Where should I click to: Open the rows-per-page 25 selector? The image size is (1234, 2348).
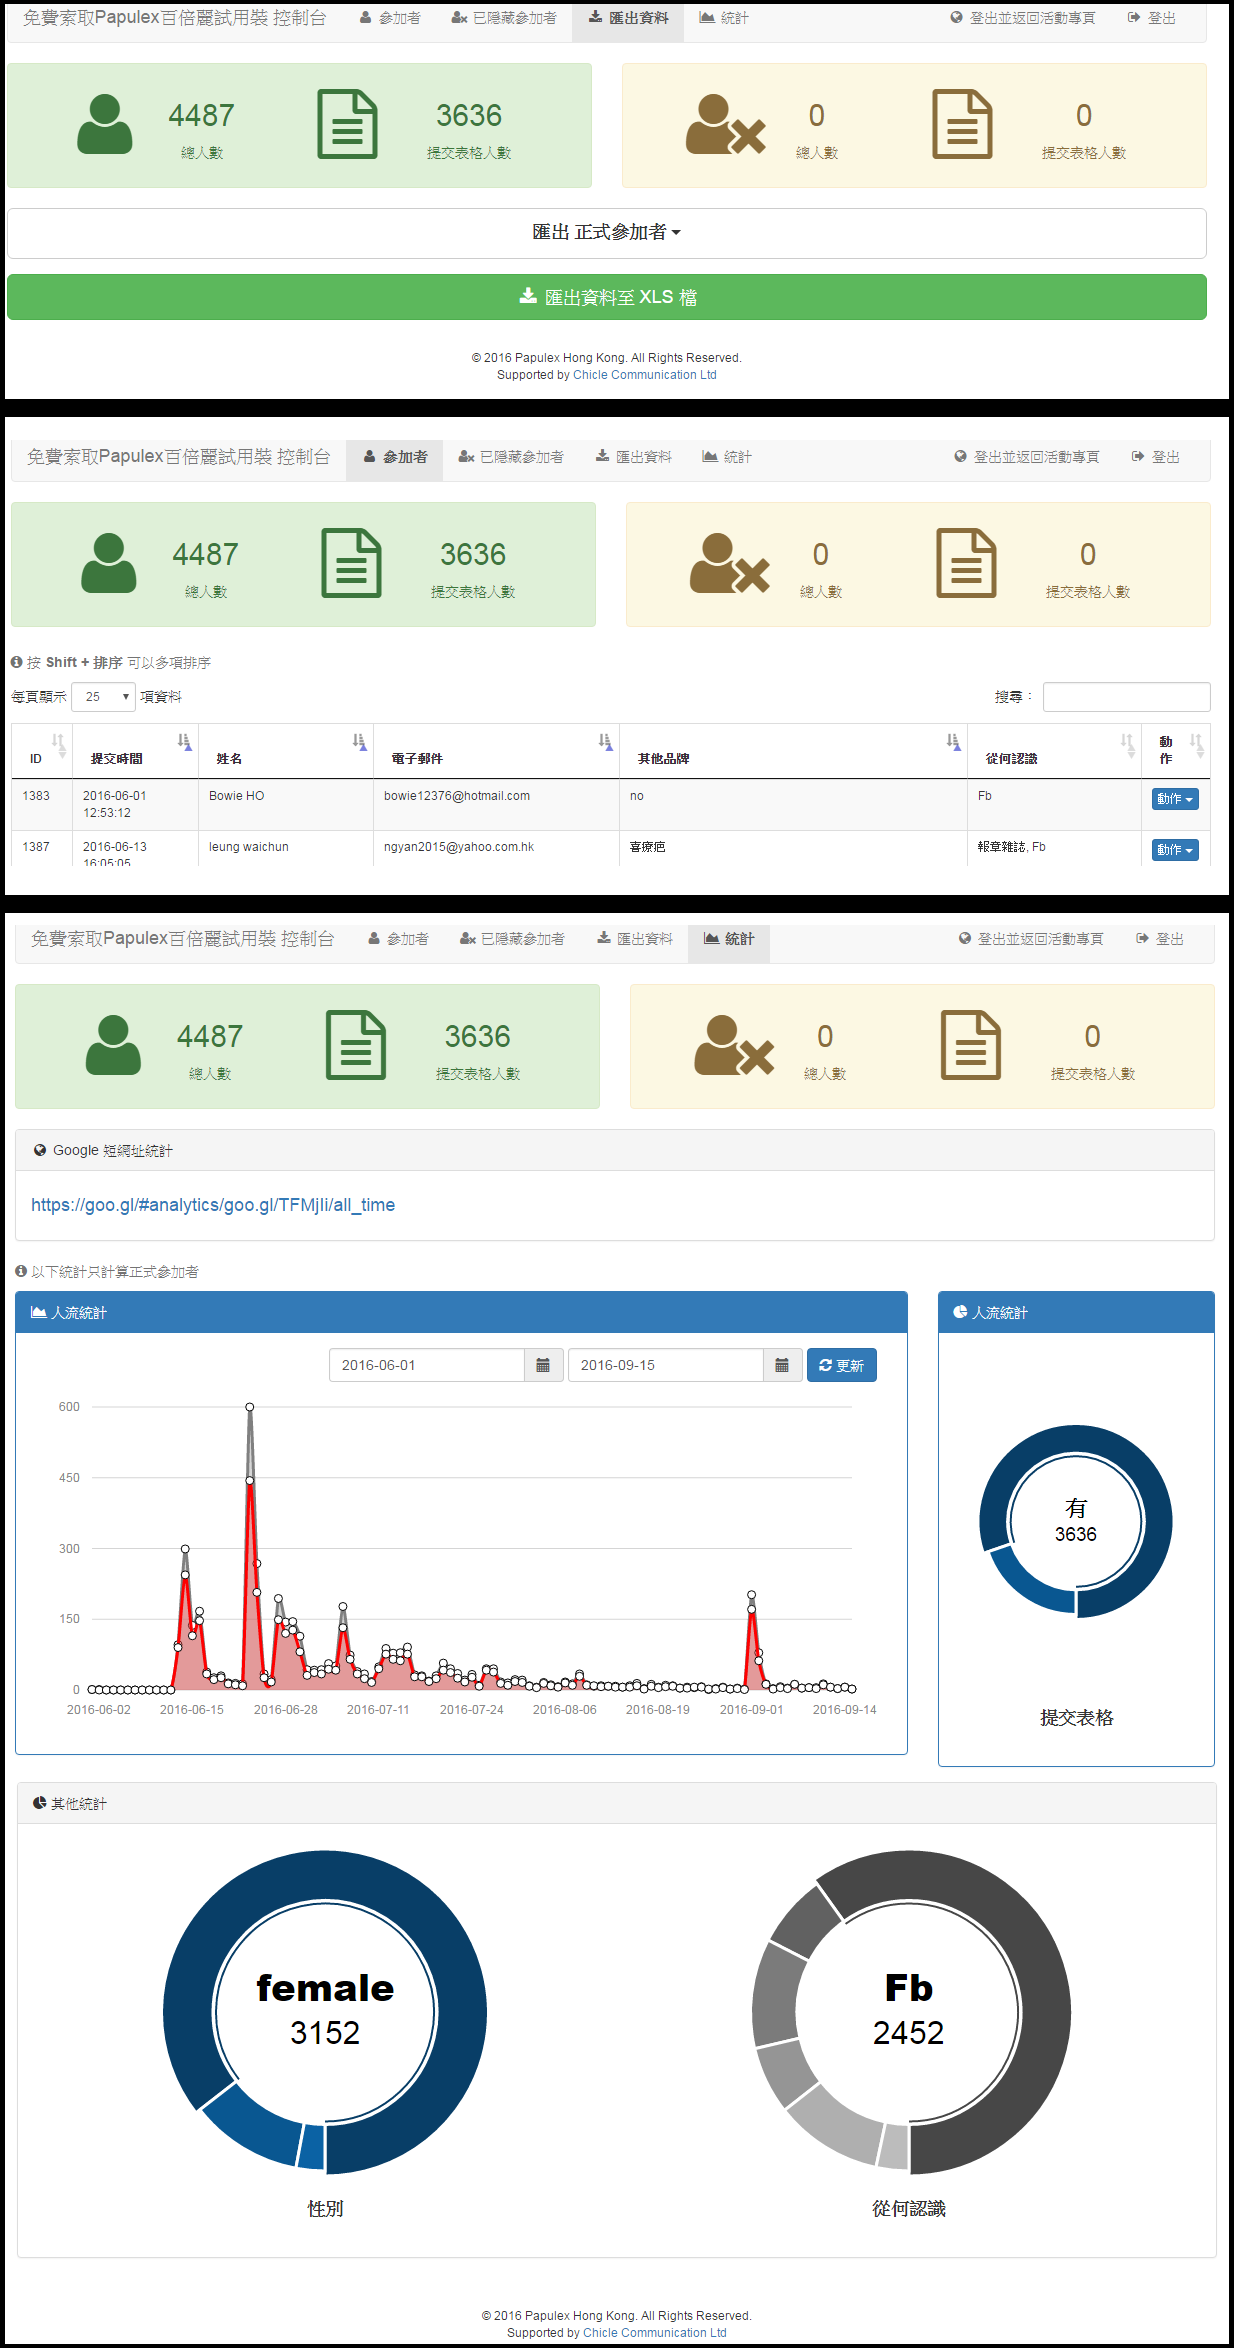click(x=103, y=697)
